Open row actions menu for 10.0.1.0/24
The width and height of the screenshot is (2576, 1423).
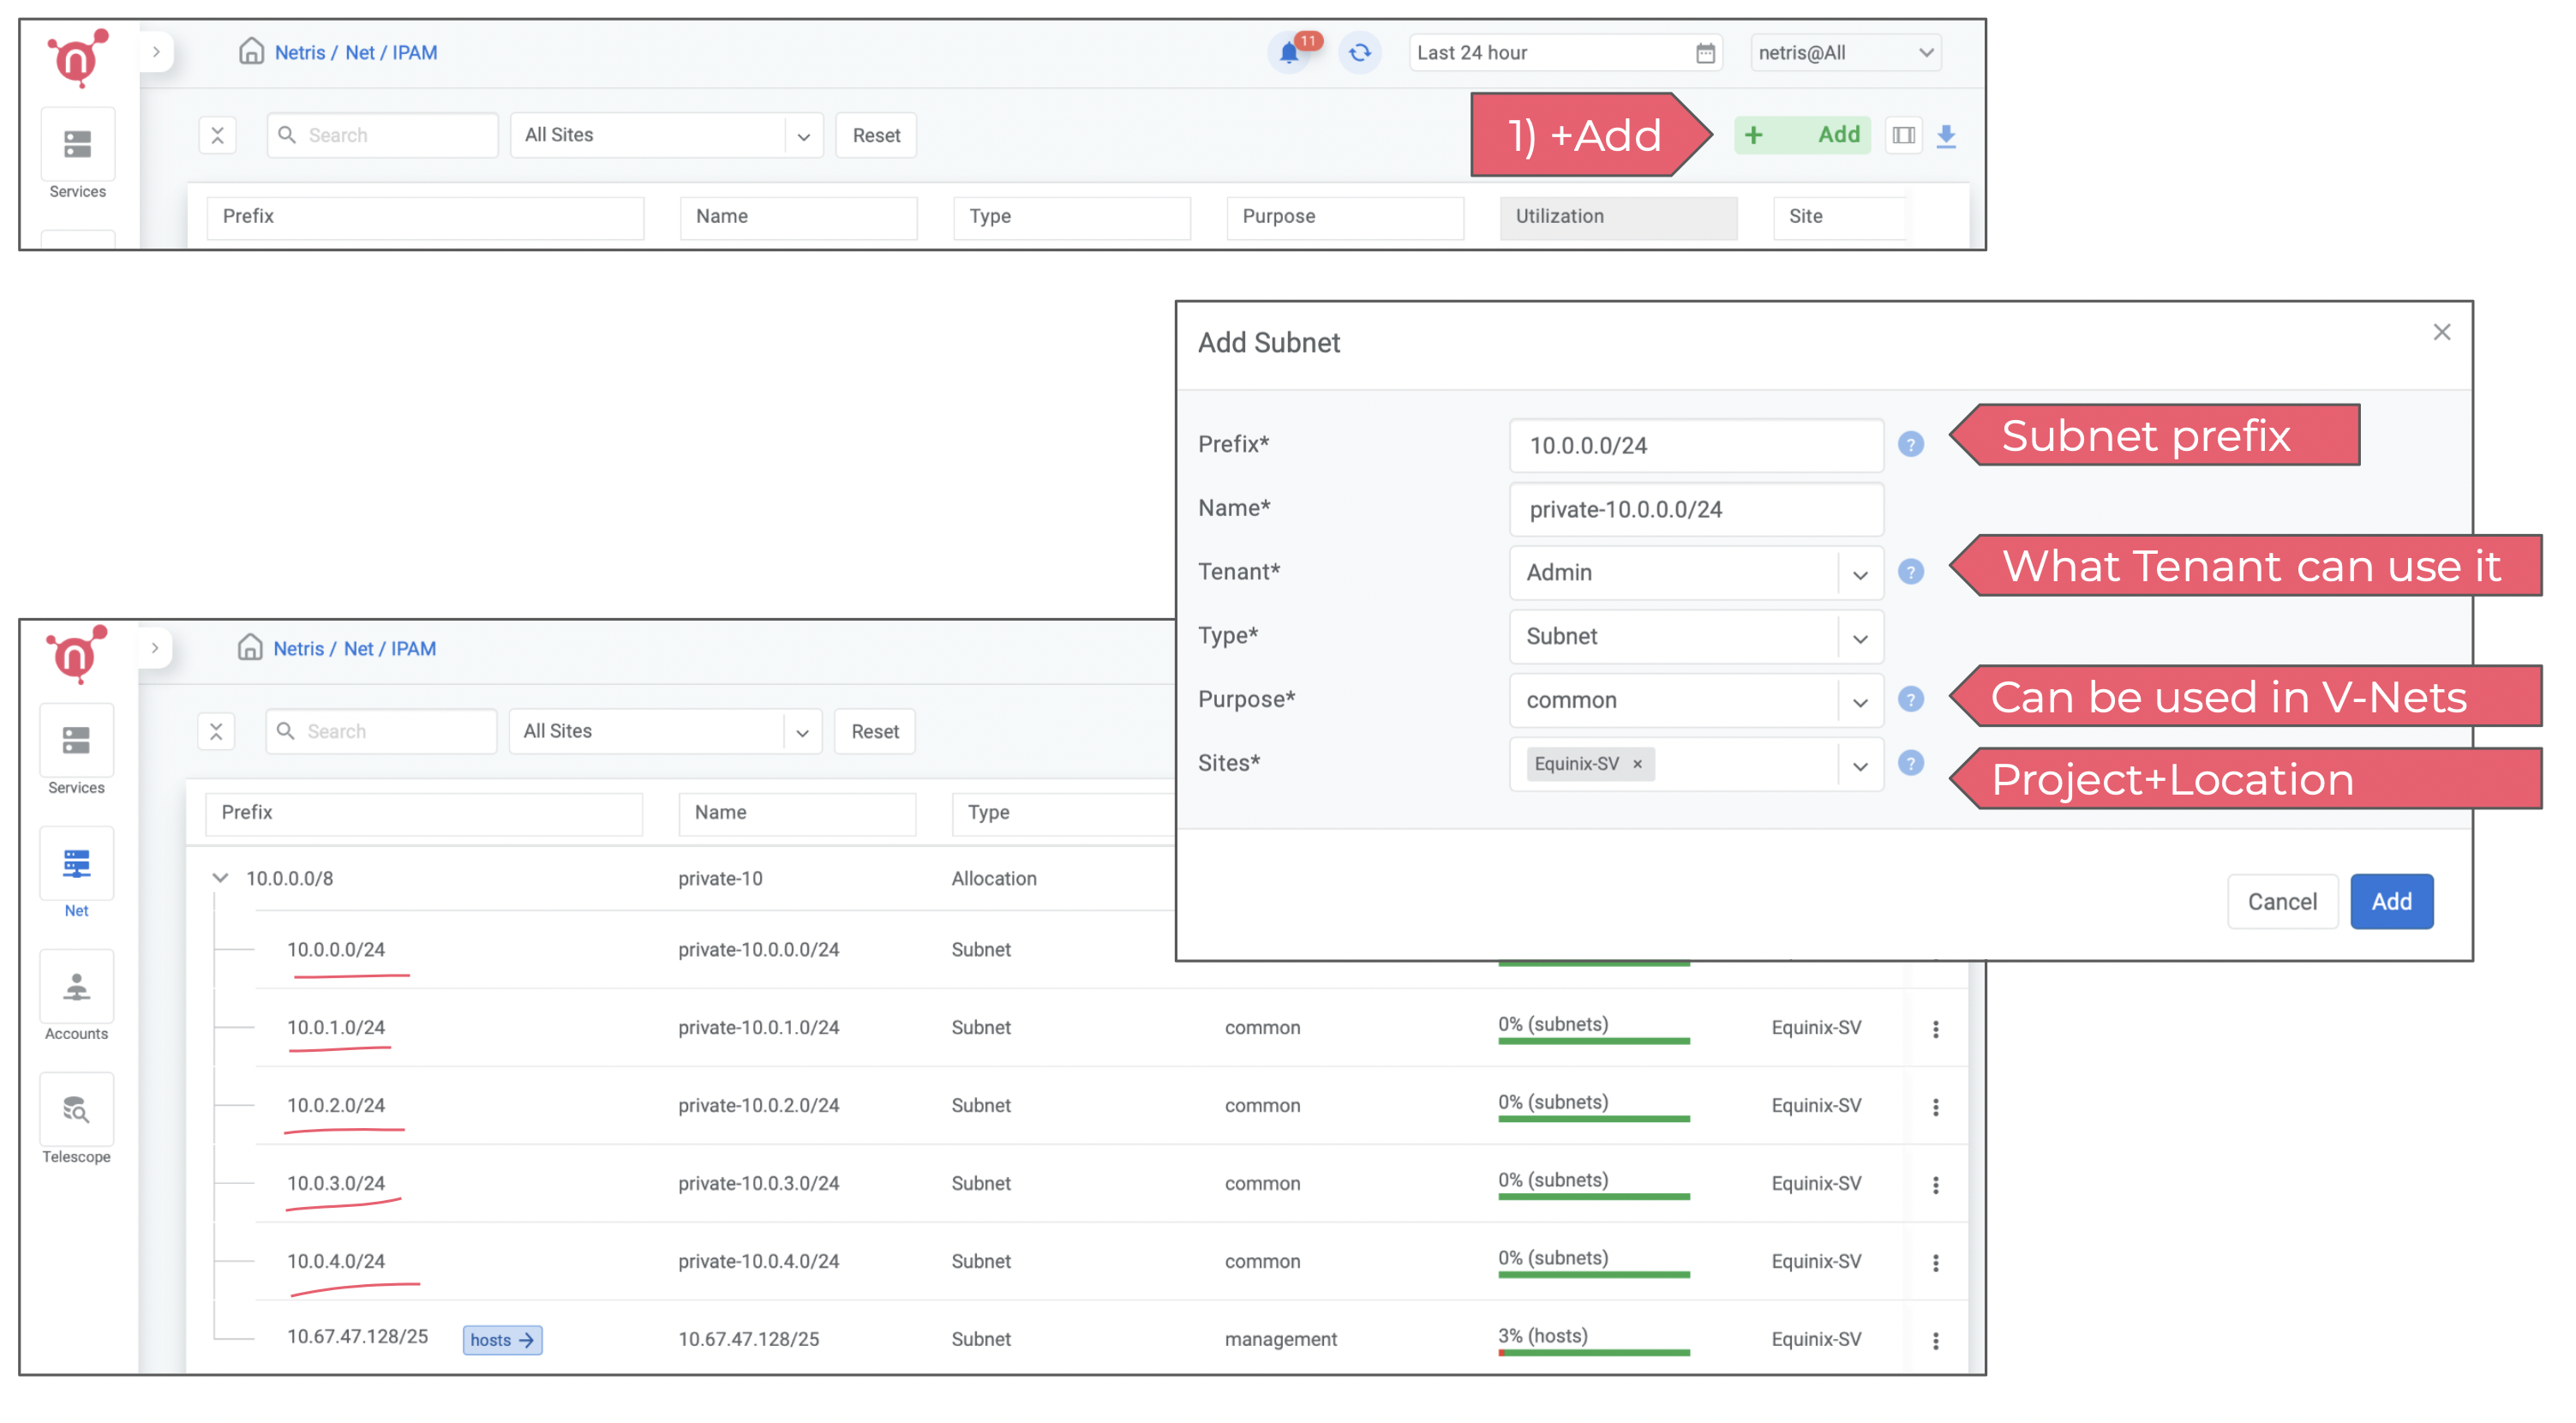[x=1937, y=1028]
